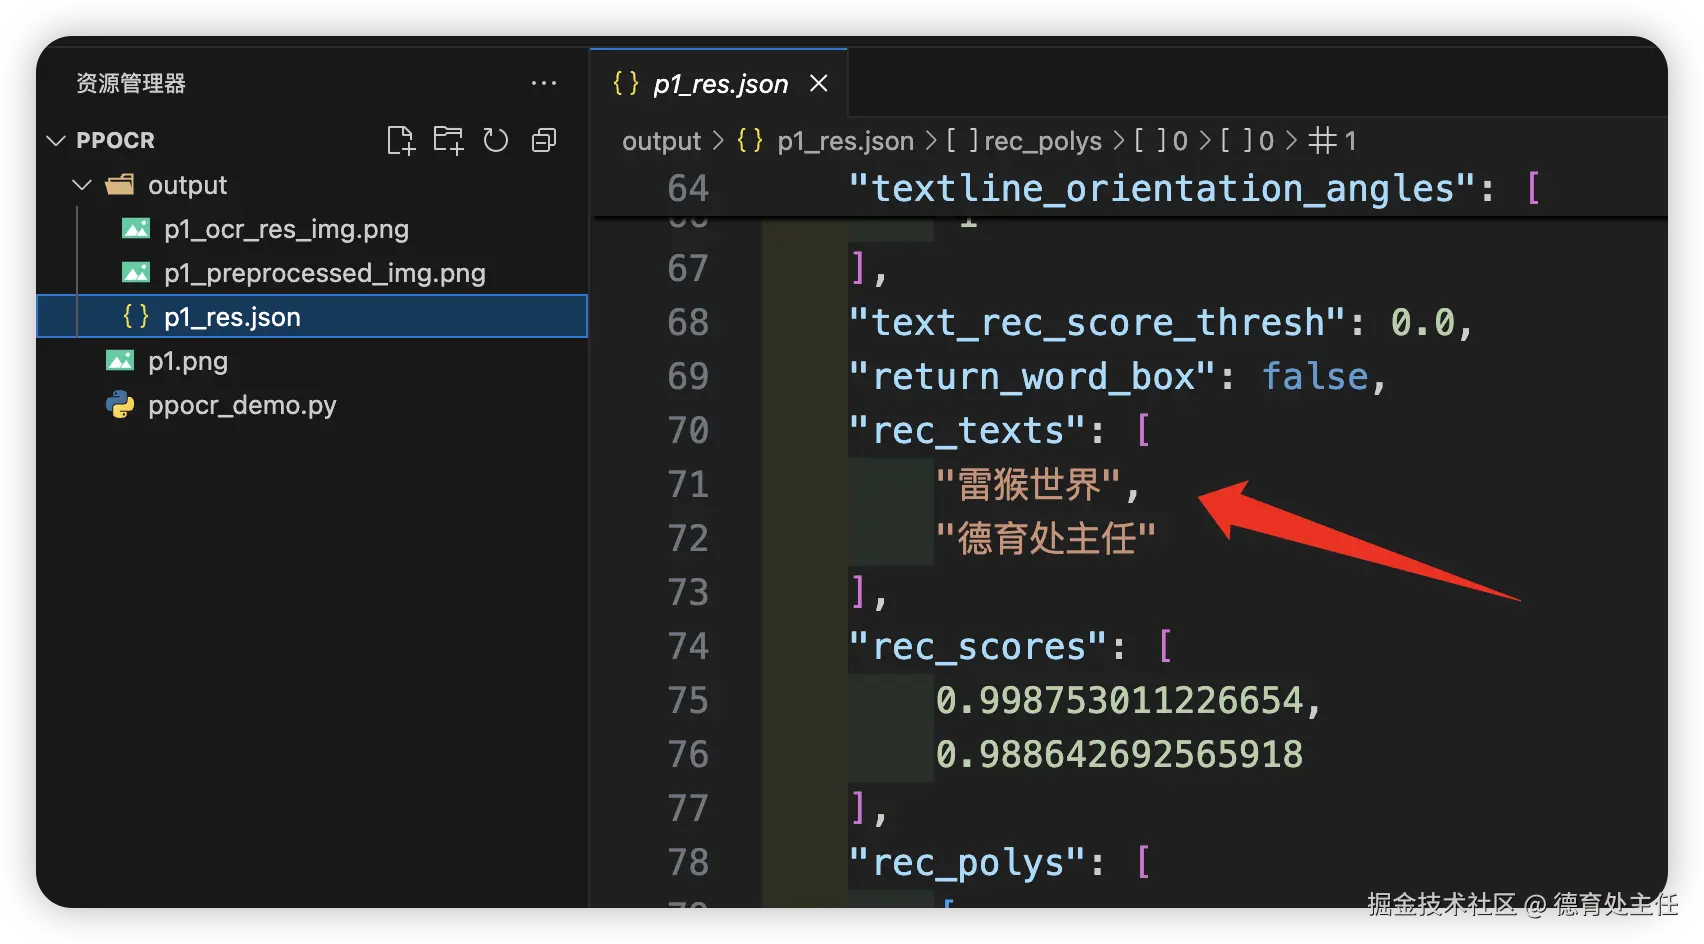Click the Python icon beside ppocr_demo.py
The height and width of the screenshot is (944, 1704).
pos(120,405)
